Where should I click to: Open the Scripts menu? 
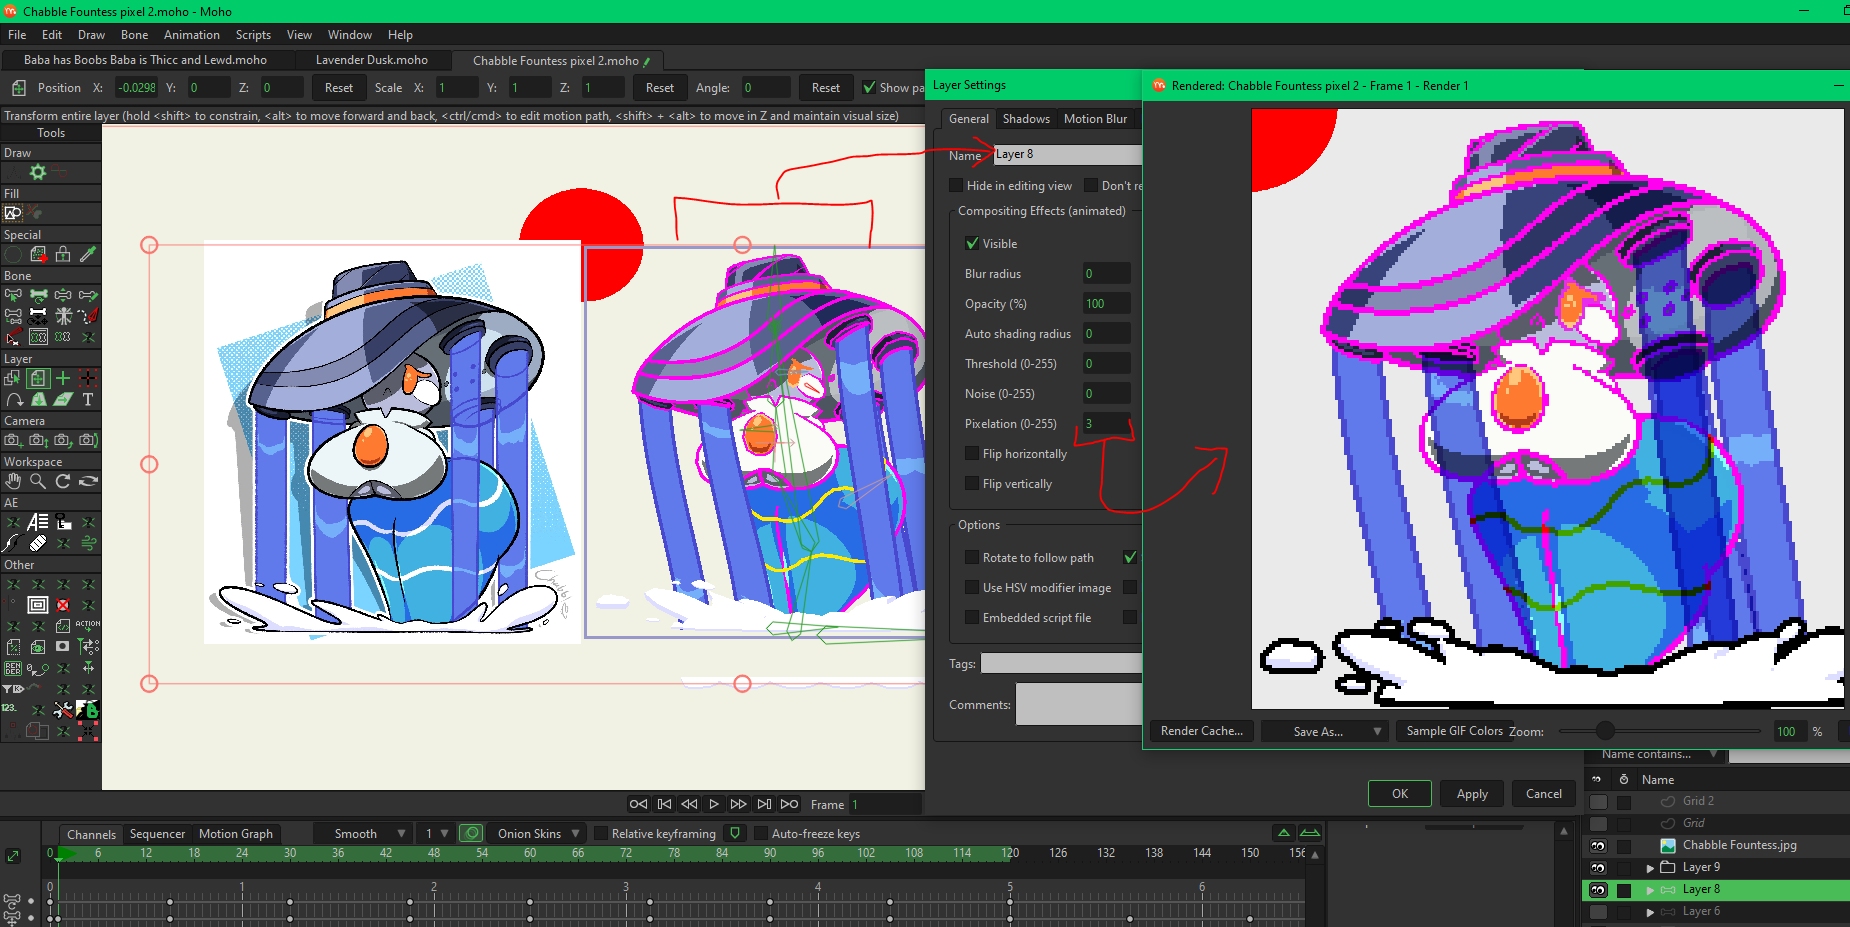point(253,35)
